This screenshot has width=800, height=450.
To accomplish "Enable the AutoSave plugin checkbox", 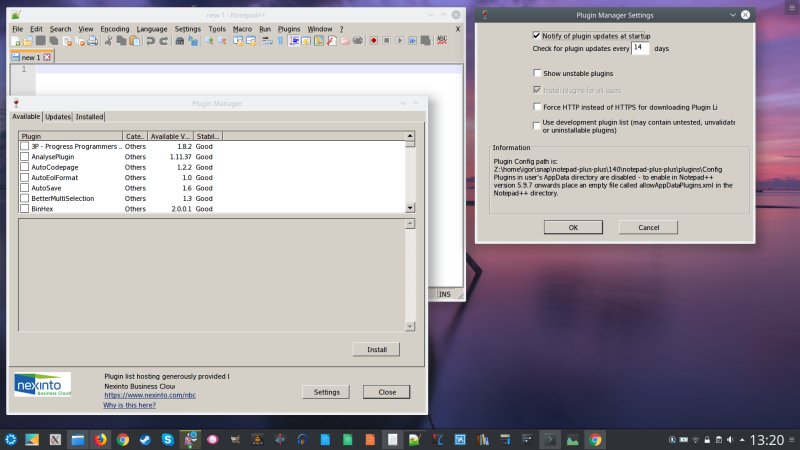I will coord(24,188).
